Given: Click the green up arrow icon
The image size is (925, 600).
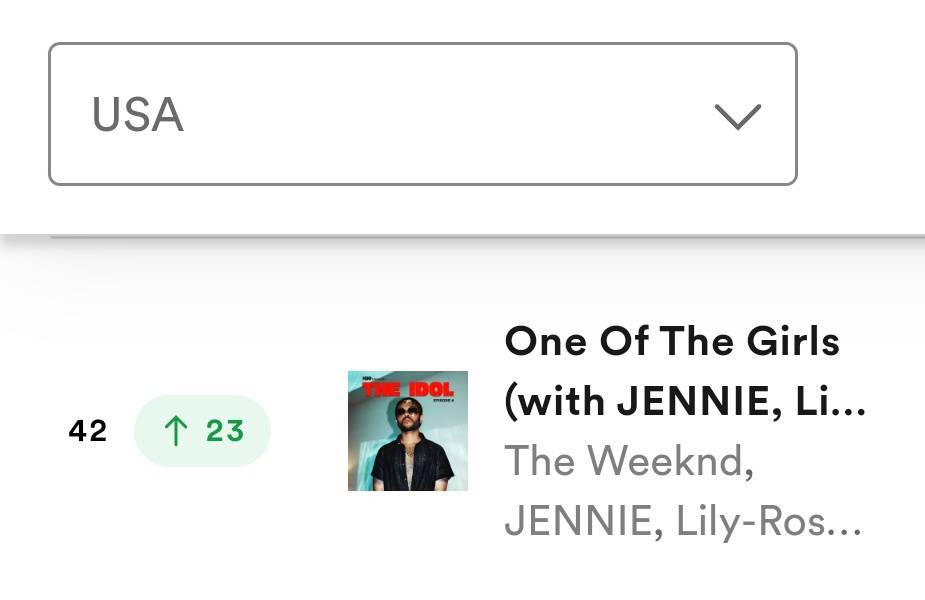Looking at the screenshot, I should click(175, 430).
